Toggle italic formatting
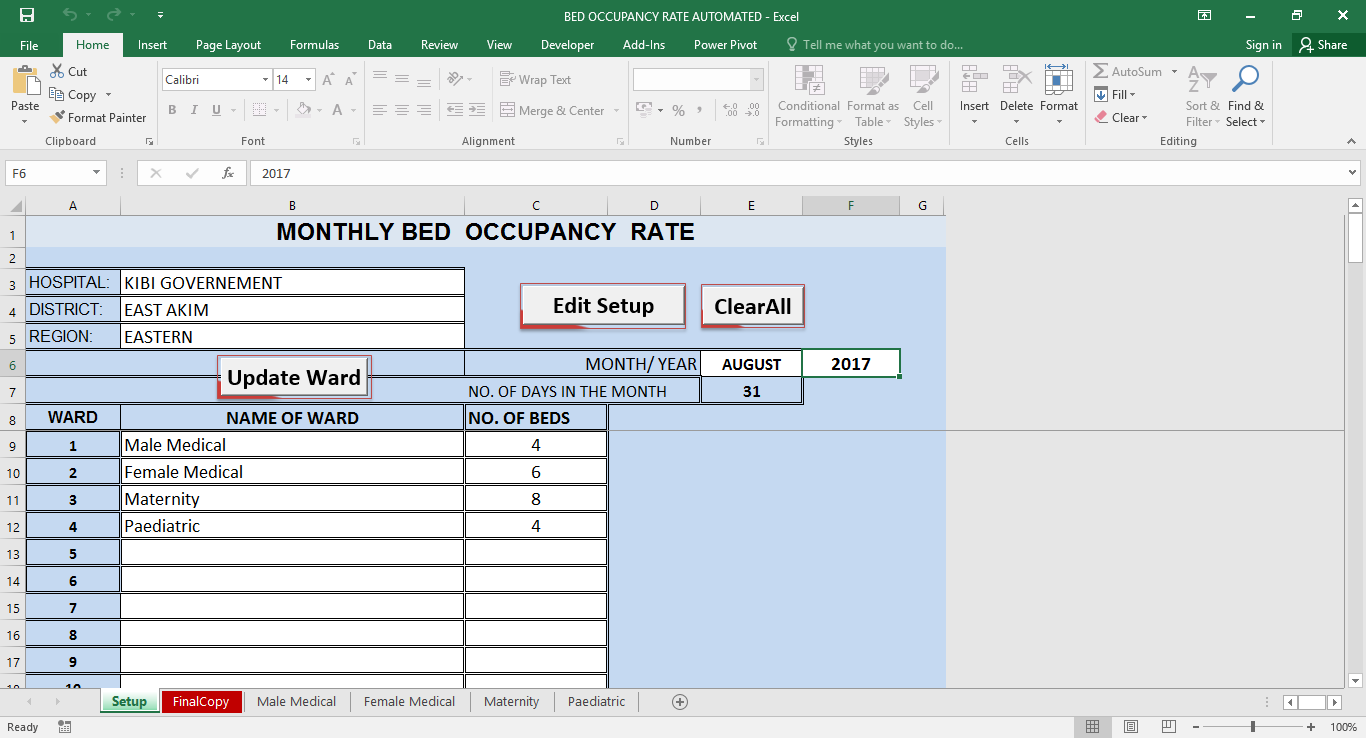 193,110
